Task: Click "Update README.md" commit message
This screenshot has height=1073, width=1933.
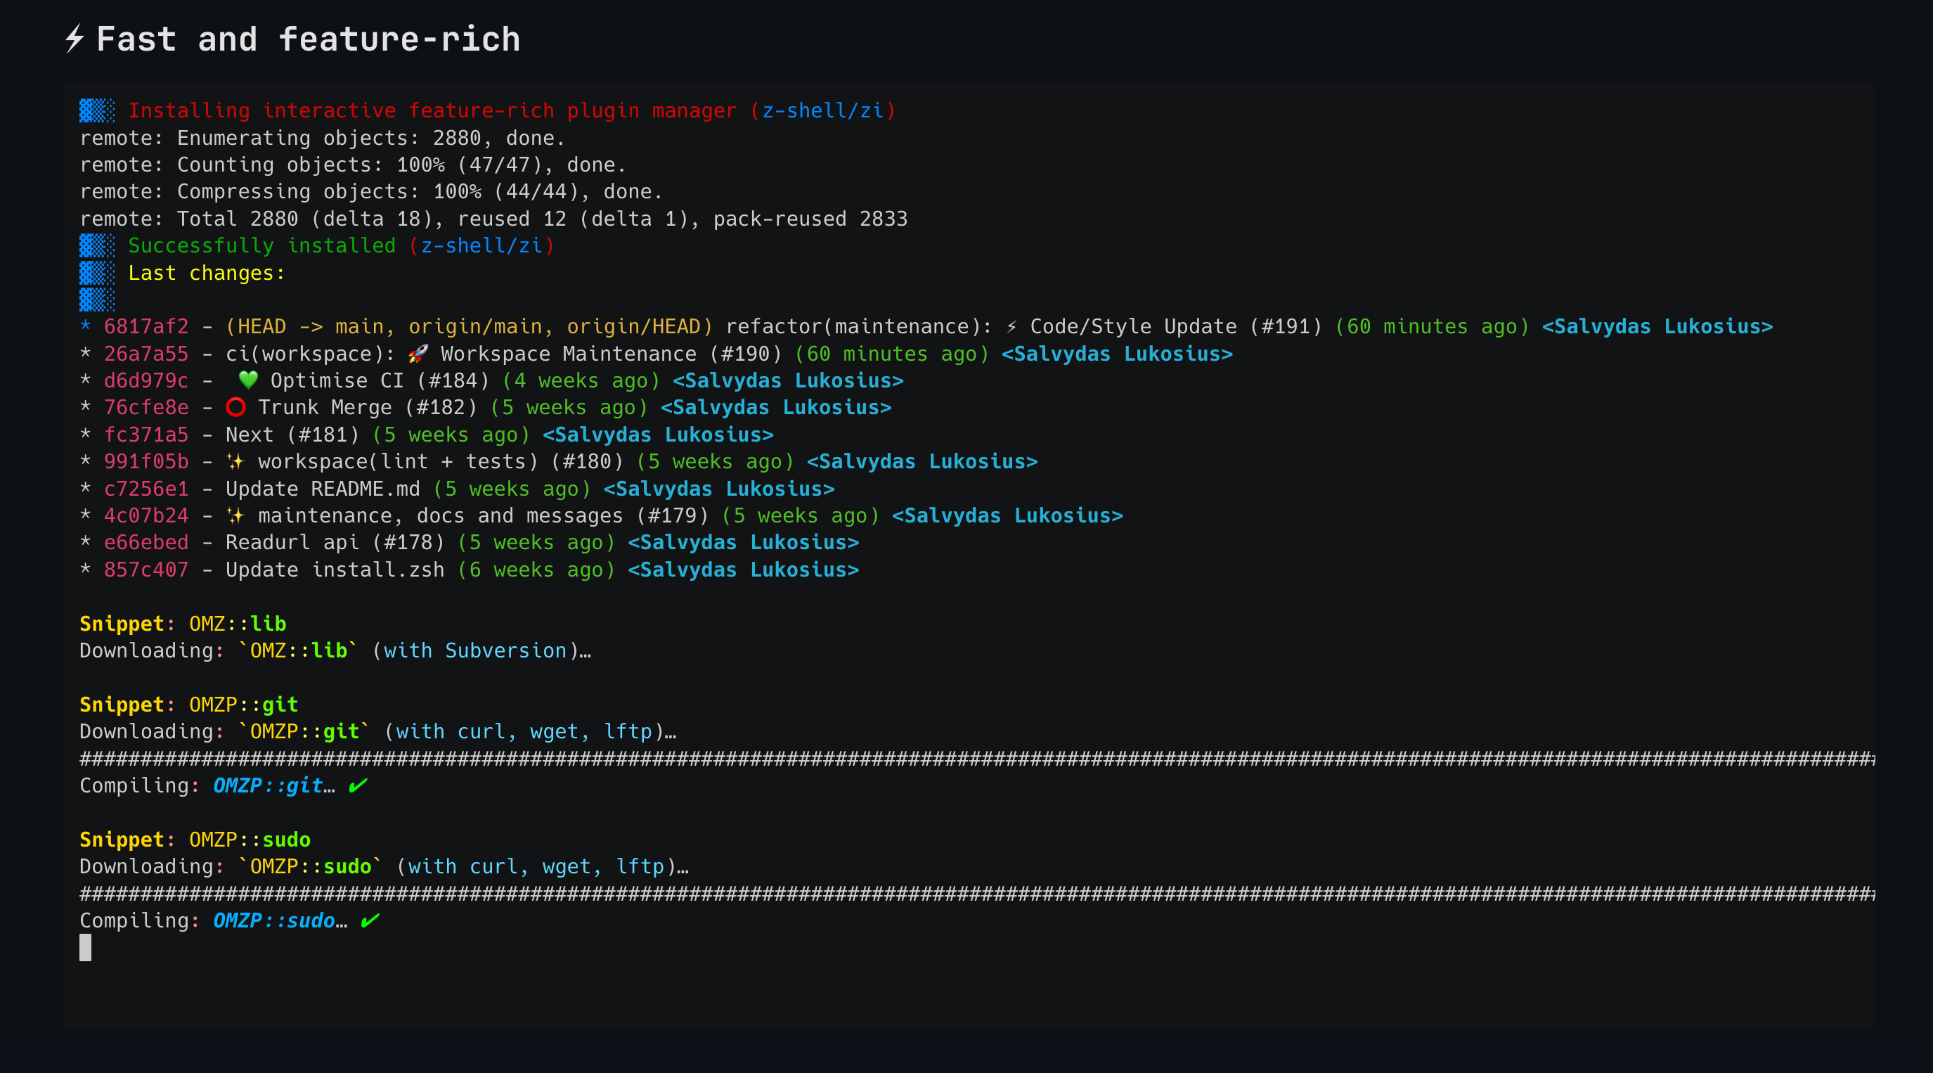Action: tap(323, 489)
